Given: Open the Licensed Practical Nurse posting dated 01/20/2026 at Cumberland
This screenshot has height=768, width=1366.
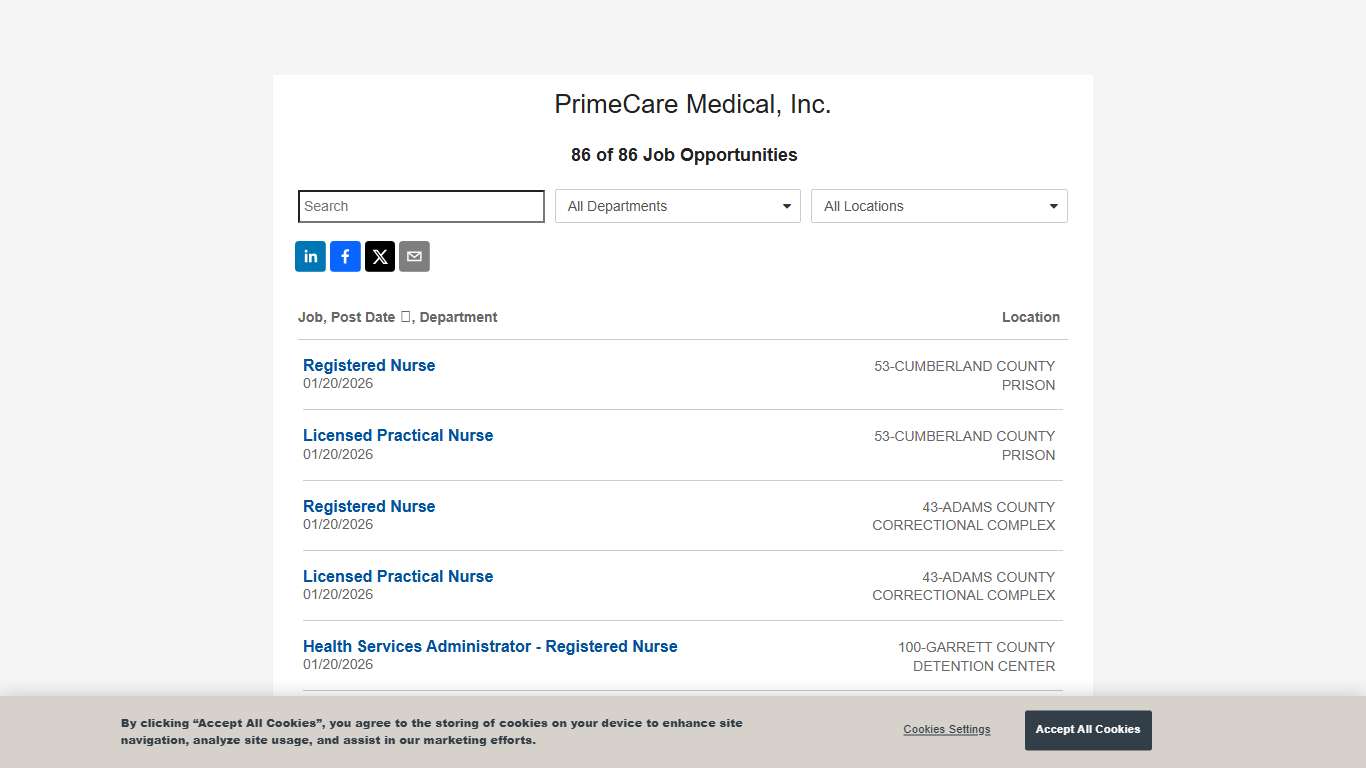Looking at the screenshot, I should click(x=397, y=435).
